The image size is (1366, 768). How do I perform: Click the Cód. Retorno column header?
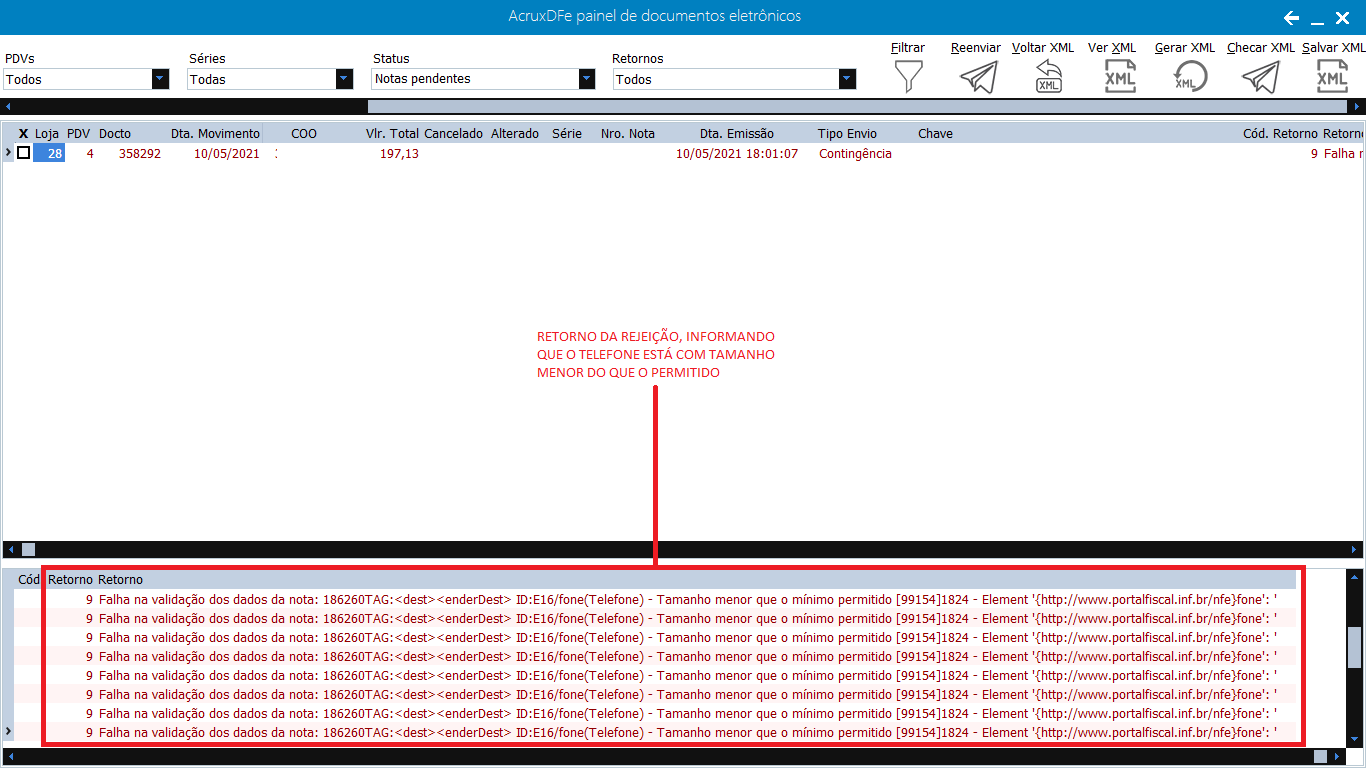[x=1280, y=133]
